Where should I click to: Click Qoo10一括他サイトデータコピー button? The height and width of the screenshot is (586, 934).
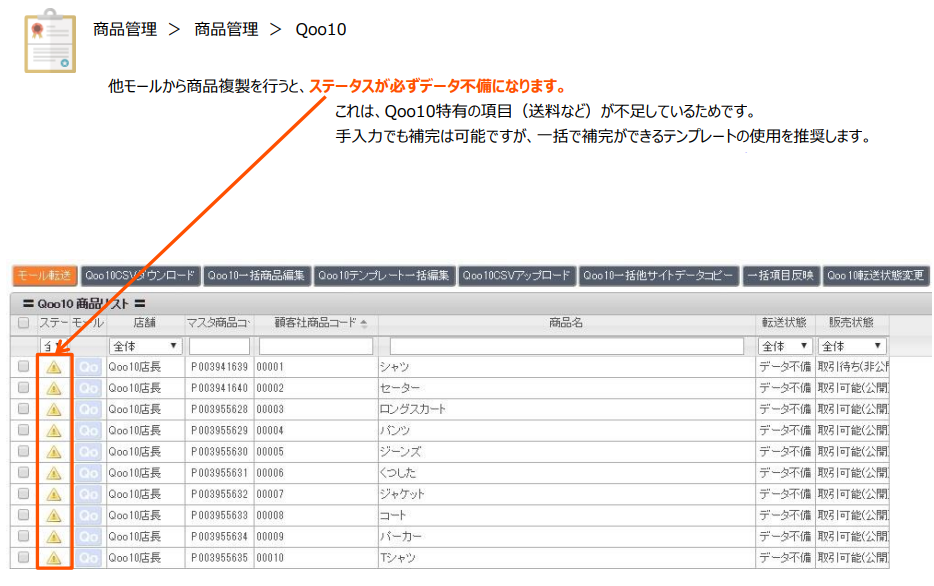[x=658, y=276]
